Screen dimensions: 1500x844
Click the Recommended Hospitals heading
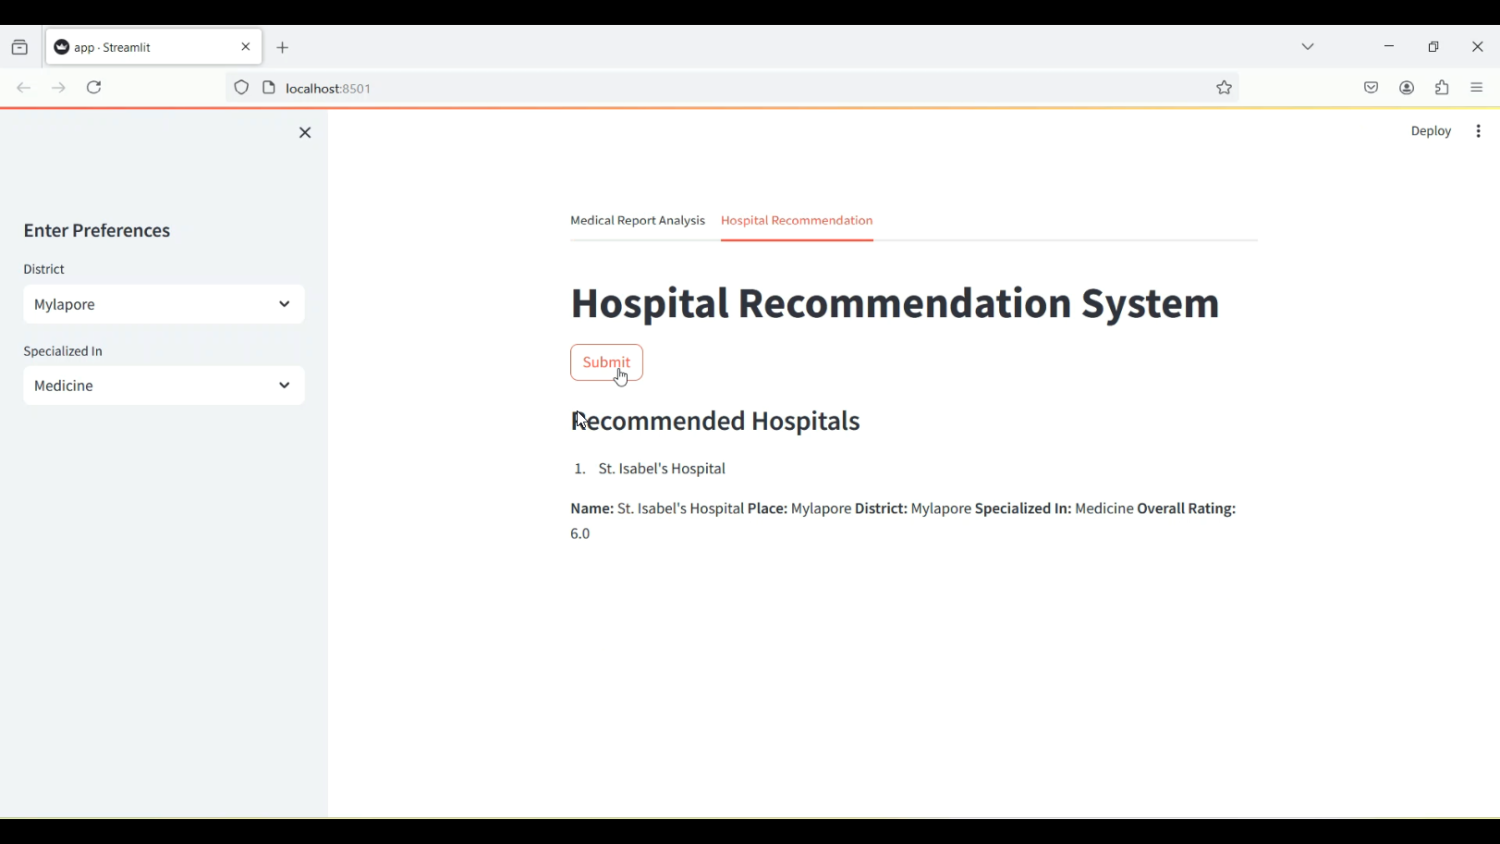click(x=716, y=422)
